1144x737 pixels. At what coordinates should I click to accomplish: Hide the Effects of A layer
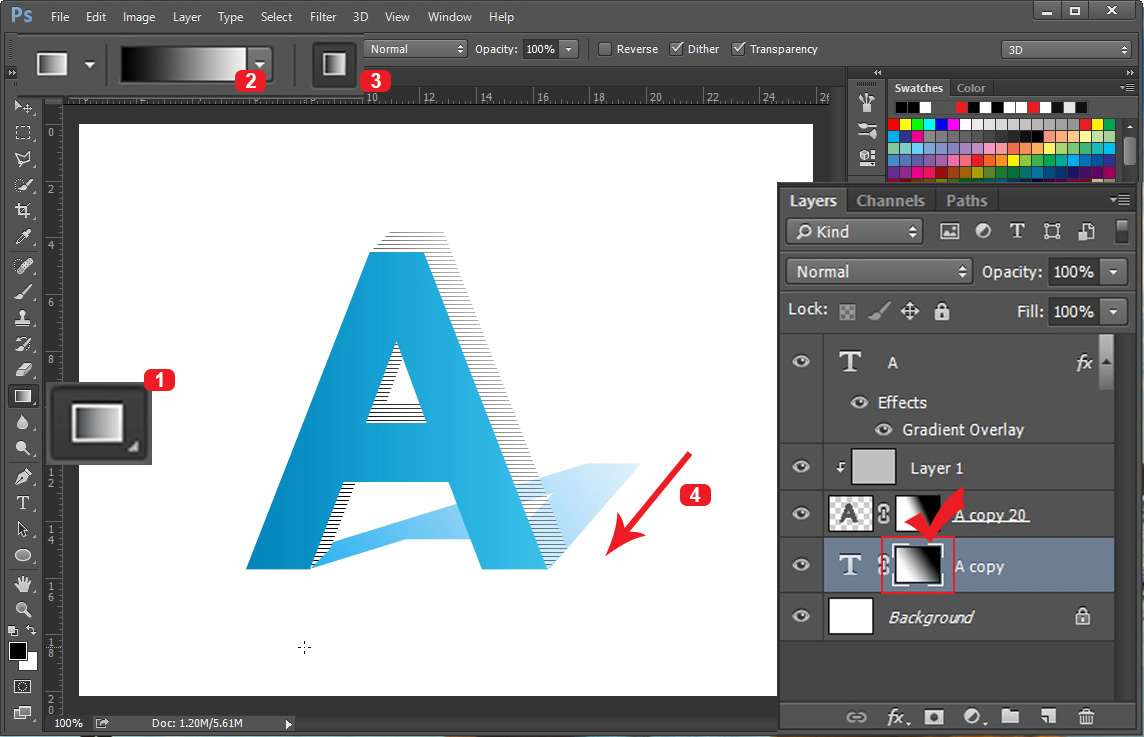click(859, 402)
